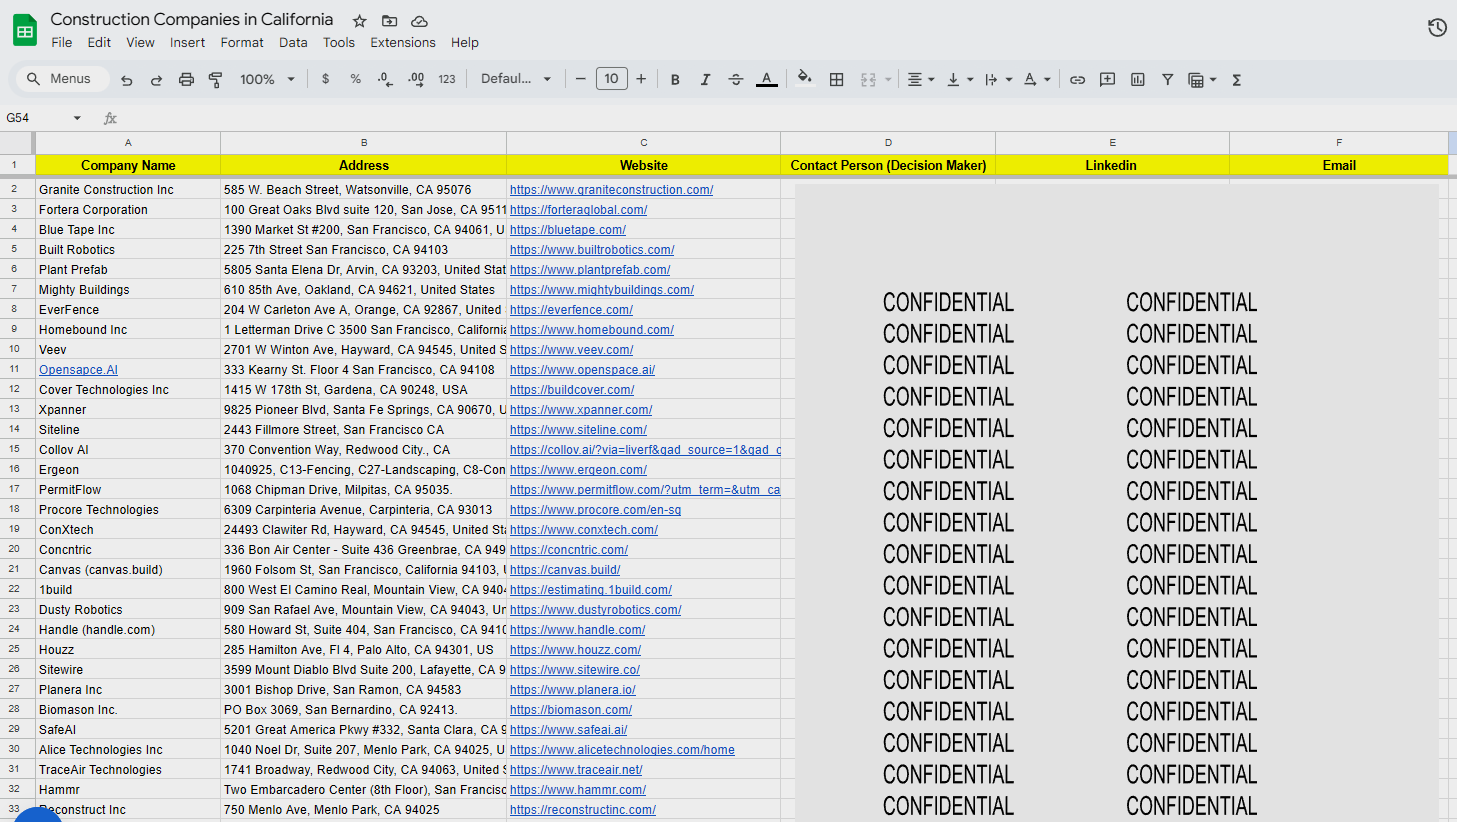The image size is (1457, 822).
Task: Open the Data menu
Action: 293,43
